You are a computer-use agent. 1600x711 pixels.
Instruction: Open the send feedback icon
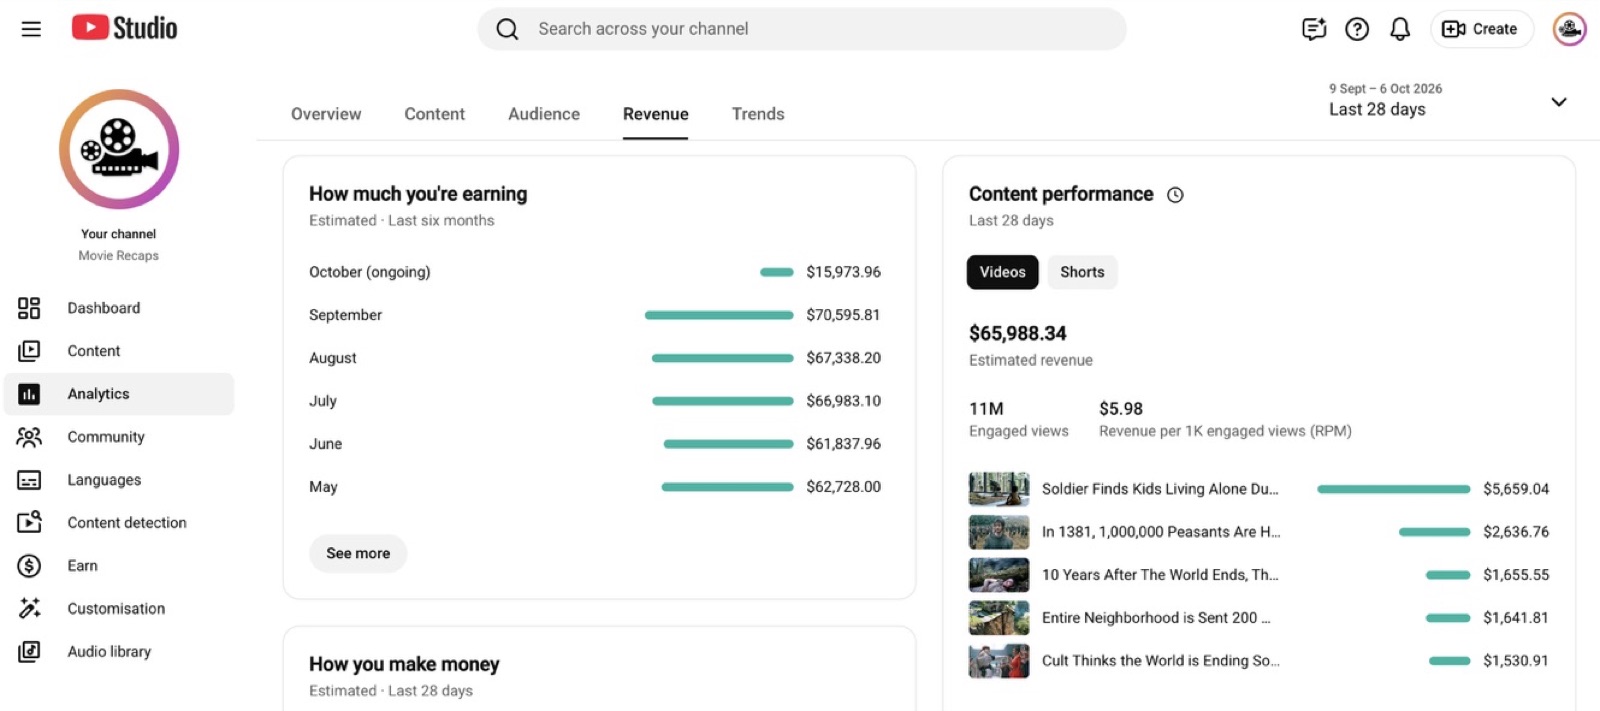1314,29
